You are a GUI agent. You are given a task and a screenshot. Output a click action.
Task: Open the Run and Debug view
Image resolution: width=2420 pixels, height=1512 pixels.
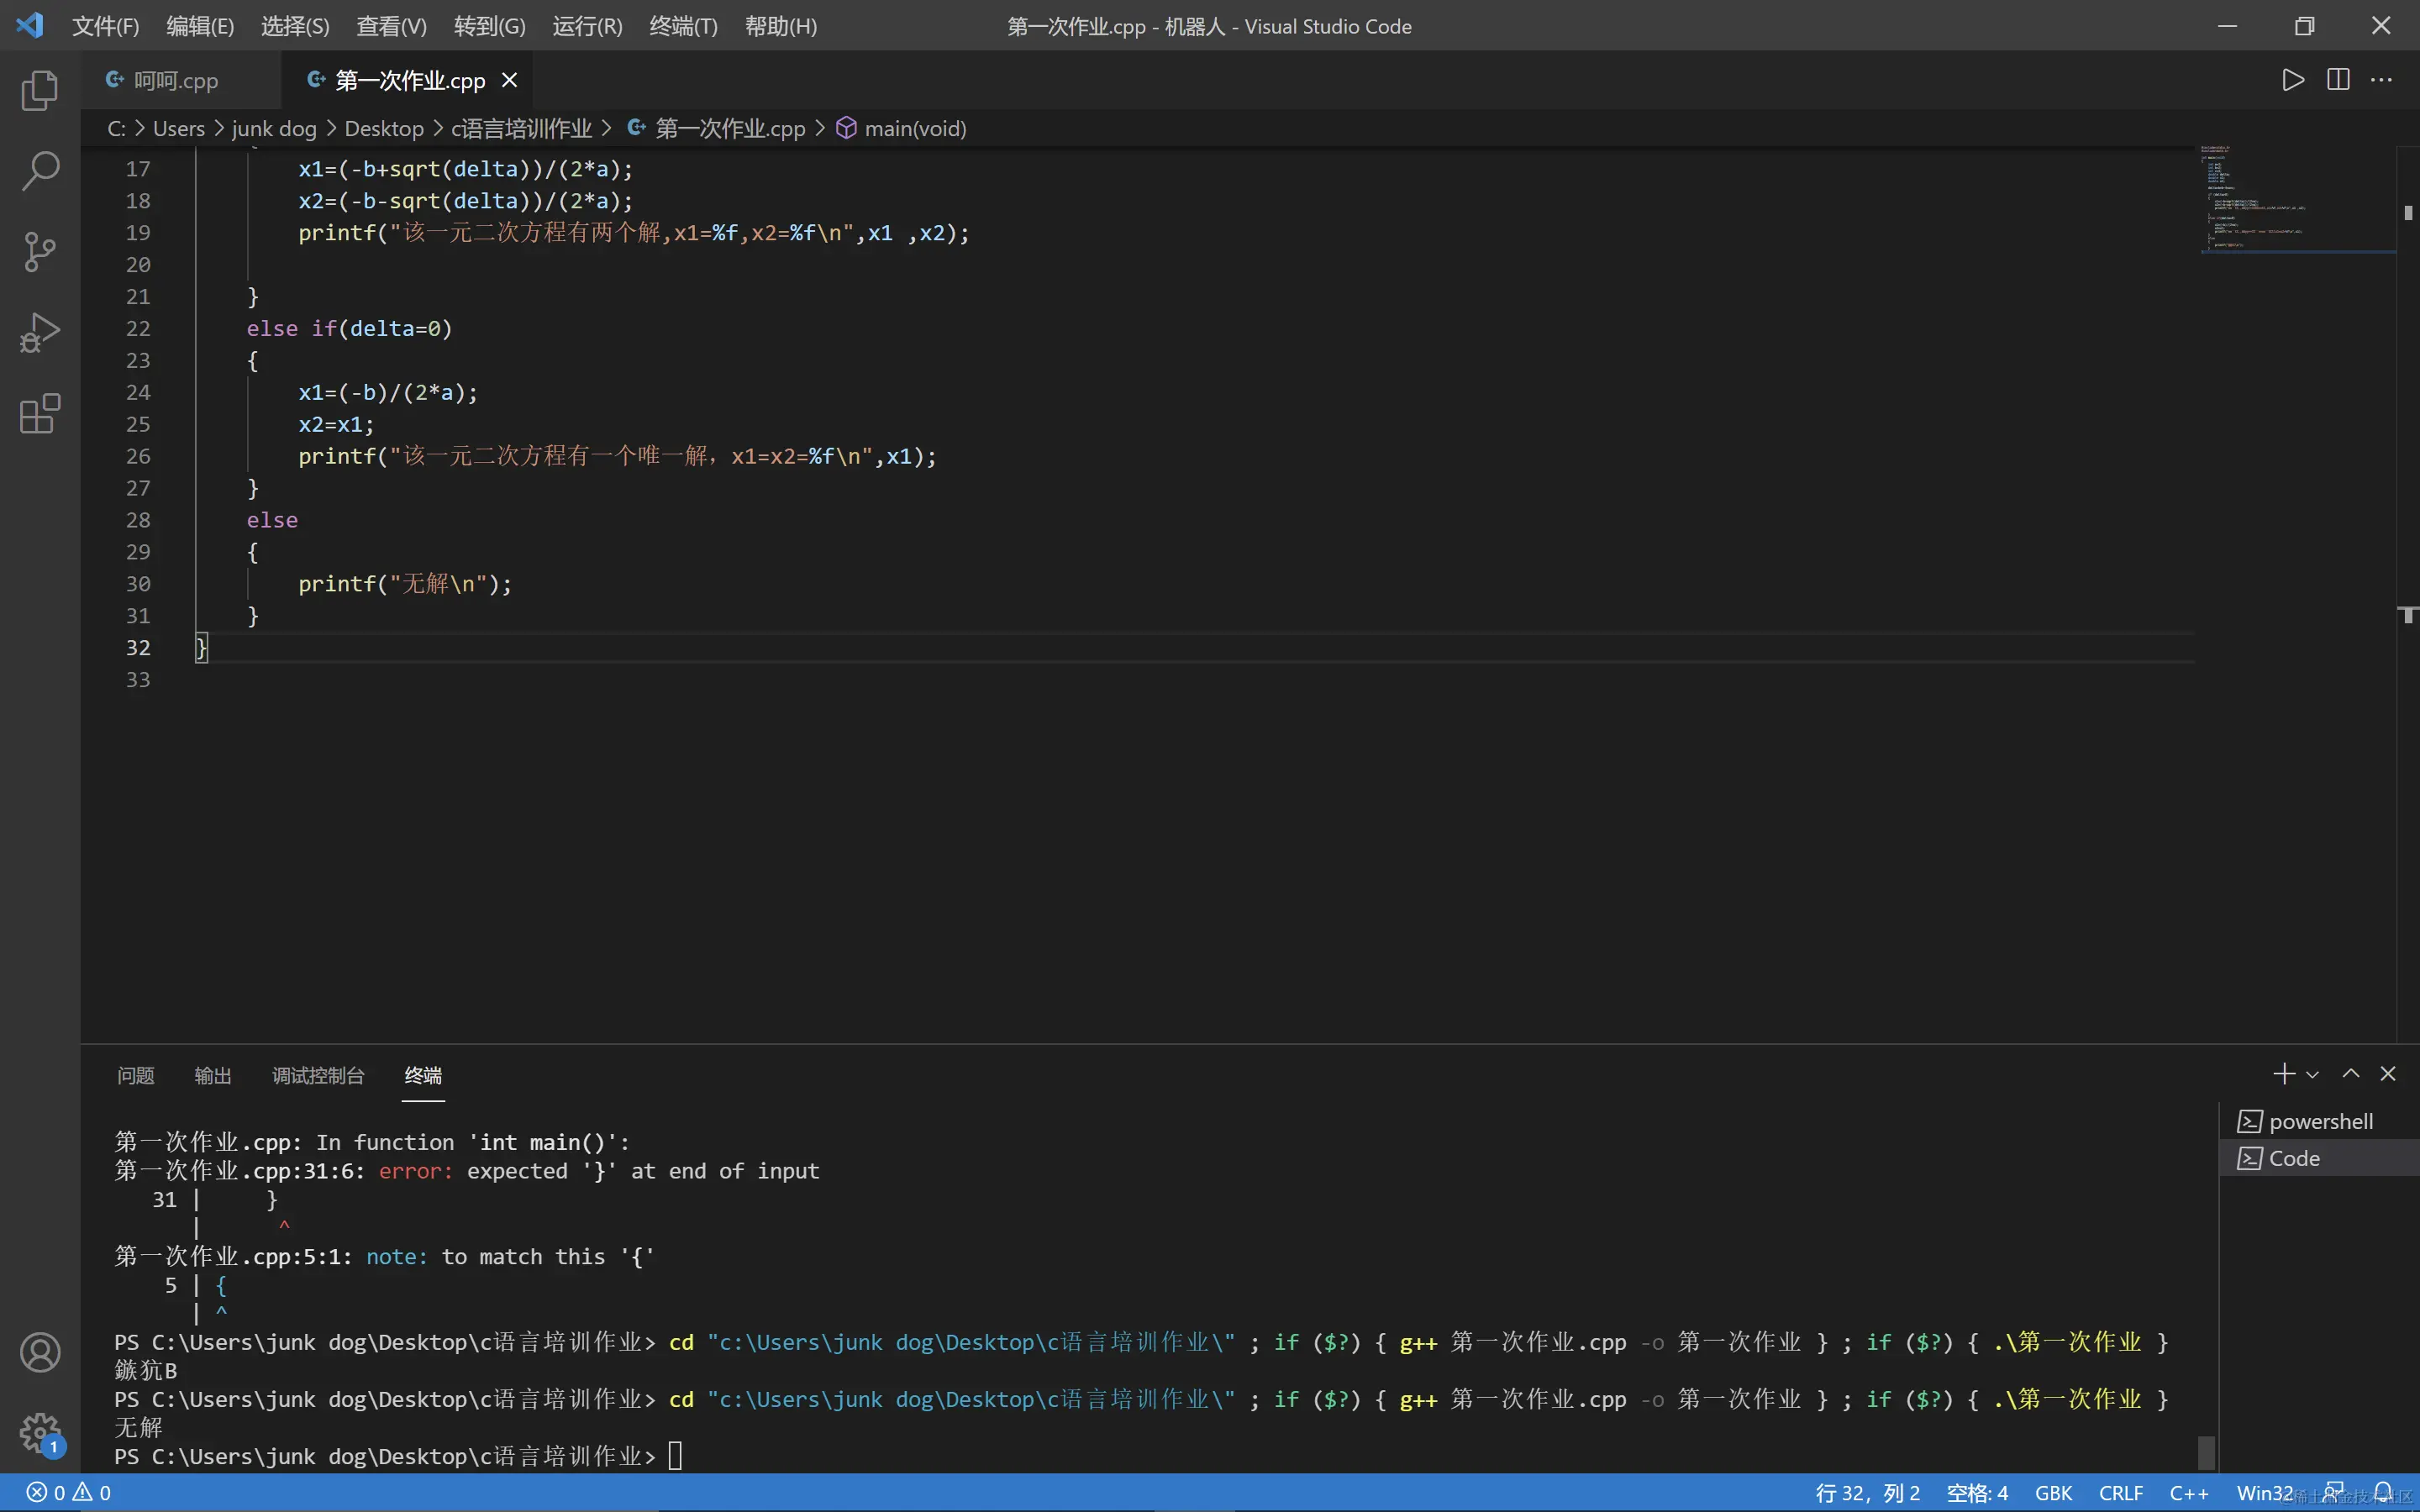40,333
